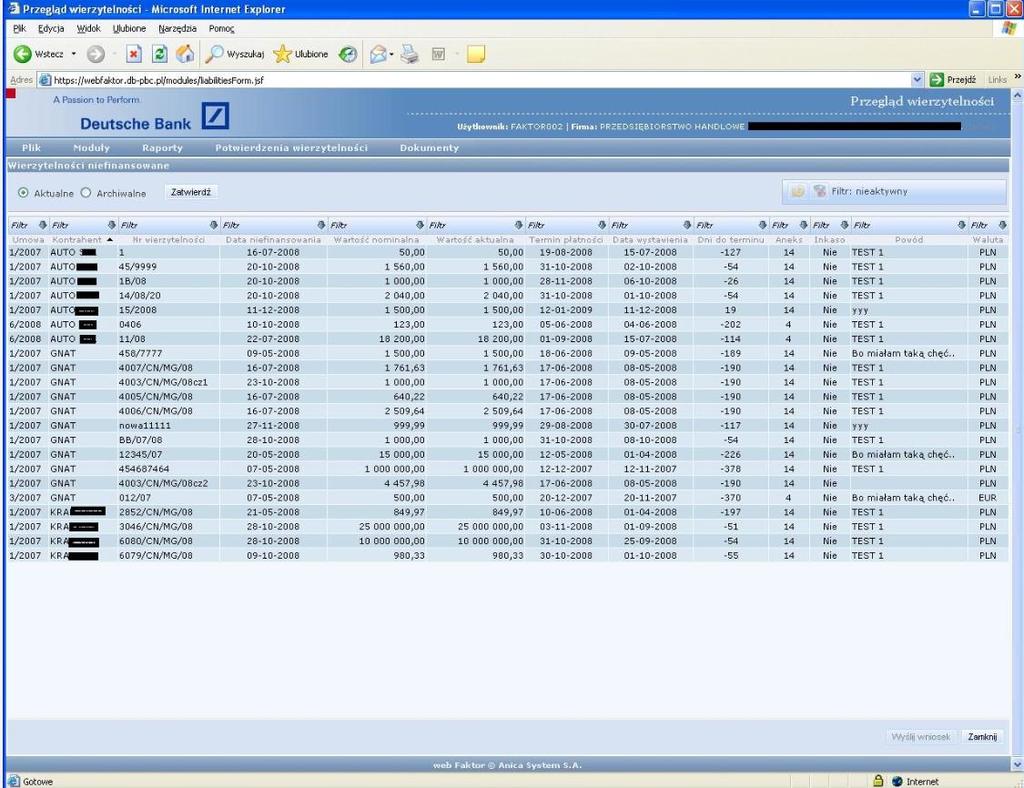Click the Przejdź go button

pos(953,80)
